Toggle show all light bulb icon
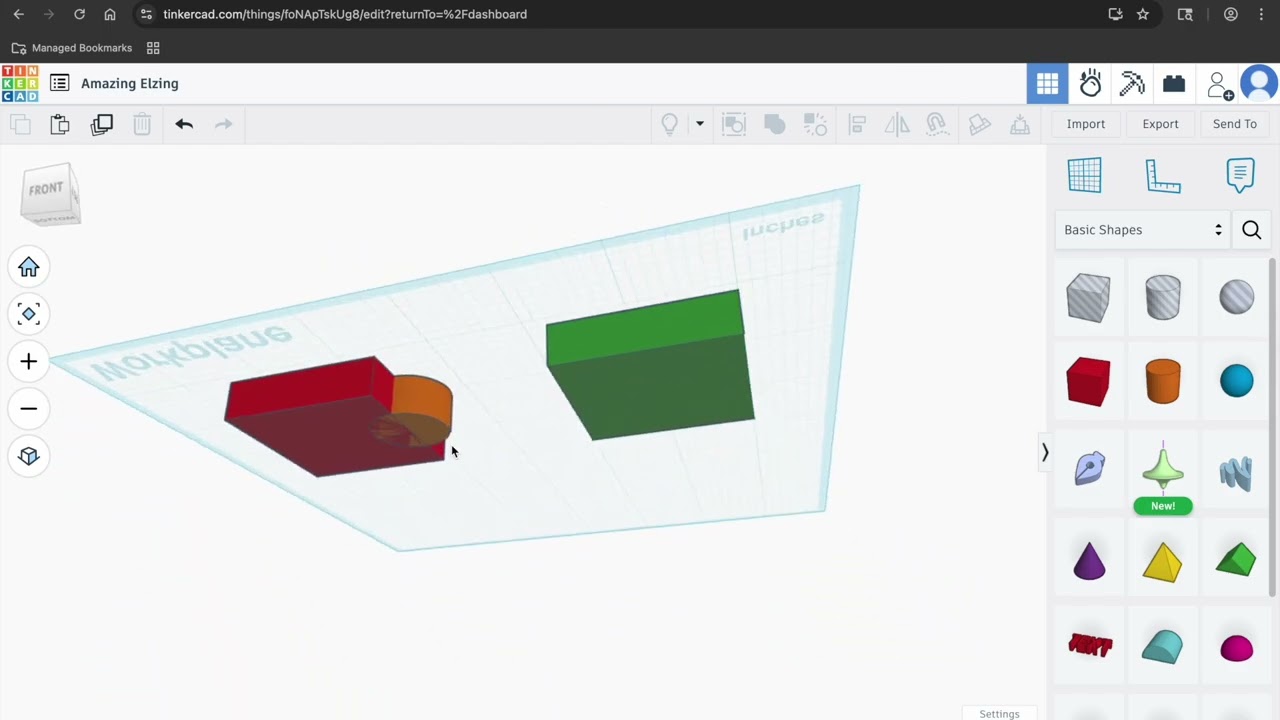Image resolution: width=1280 pixels, height=720 pixels. tap(670, 124)
